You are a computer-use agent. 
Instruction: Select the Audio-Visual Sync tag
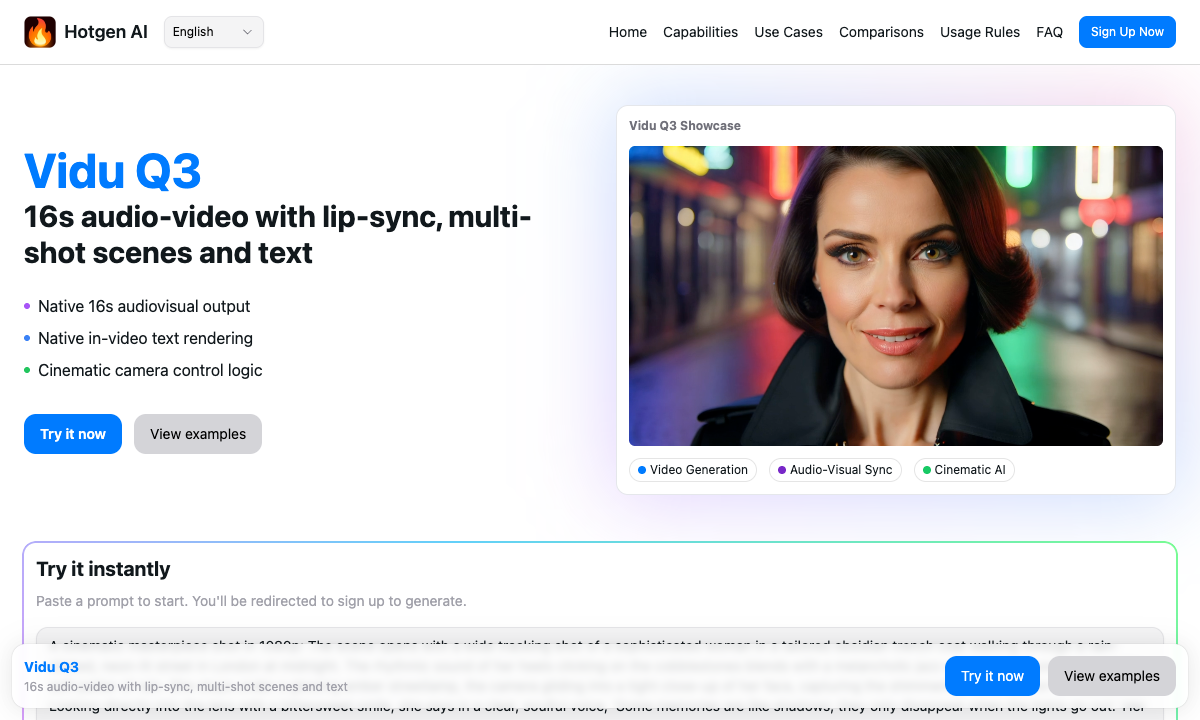pyautogui.click(x=835, y=470)
